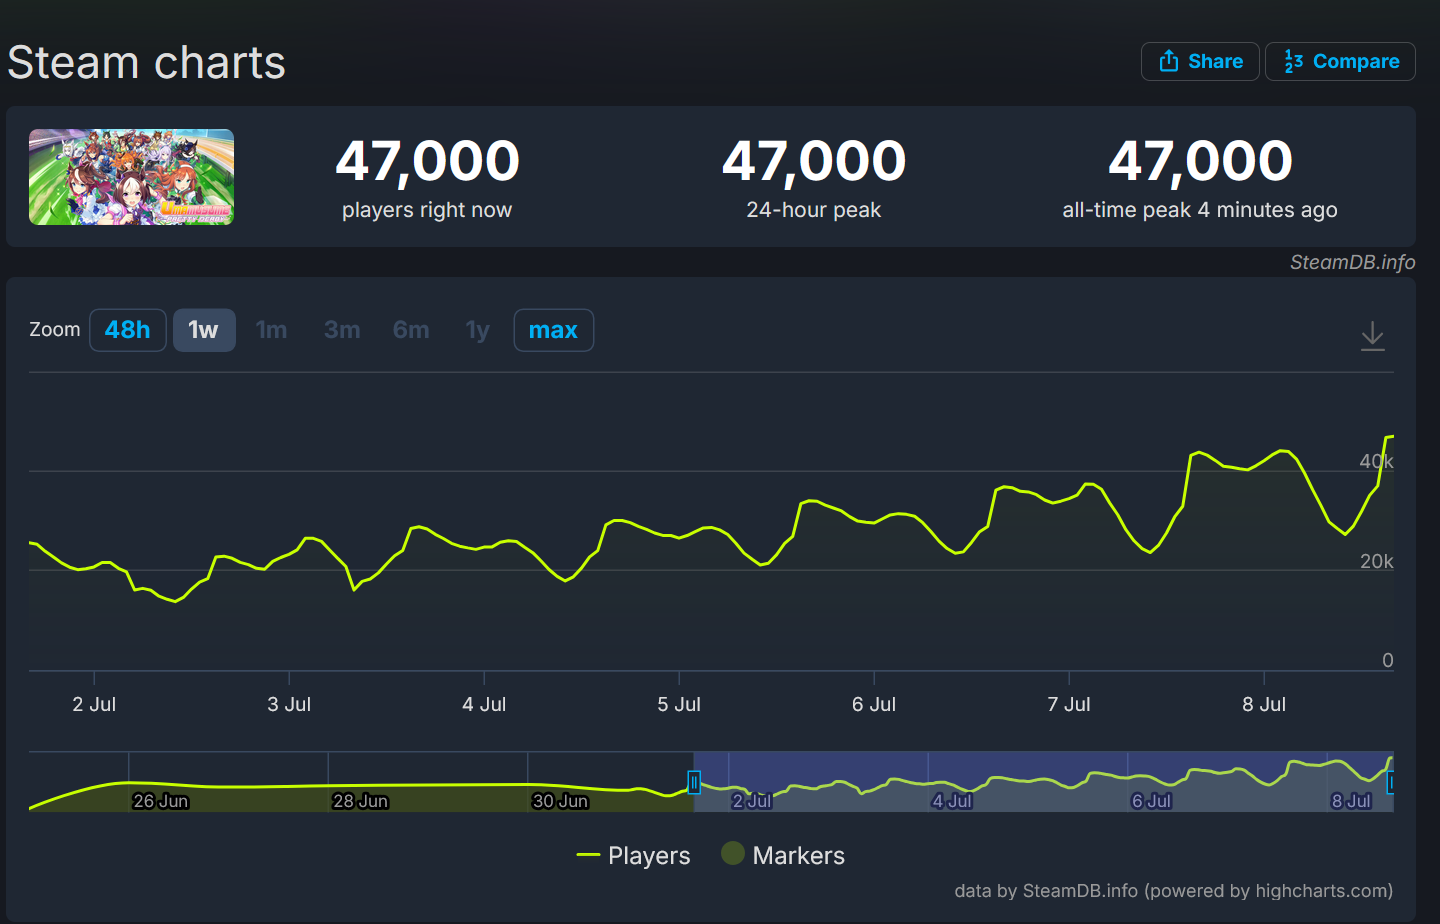Download chart data via arrow icon

click(x=1373, y=336)
